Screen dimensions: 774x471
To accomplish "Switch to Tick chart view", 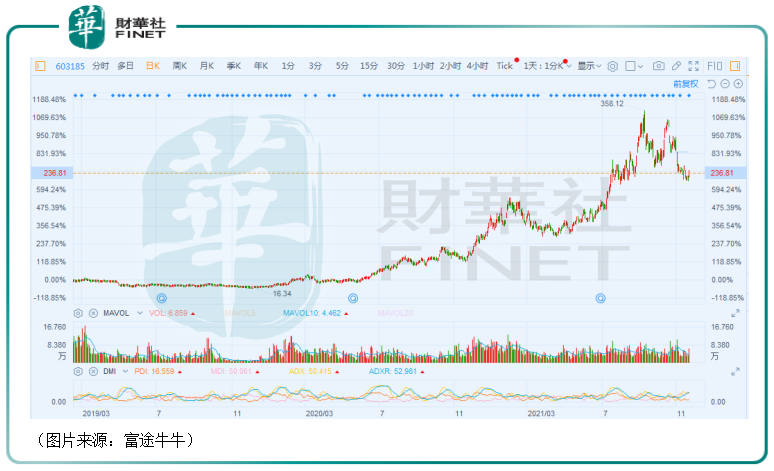I will point(504,66).
